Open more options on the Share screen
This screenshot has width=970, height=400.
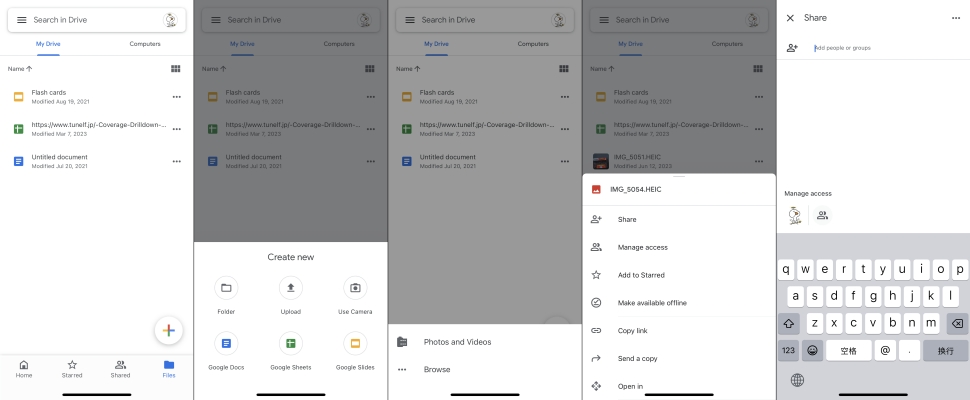pos(956,18)
